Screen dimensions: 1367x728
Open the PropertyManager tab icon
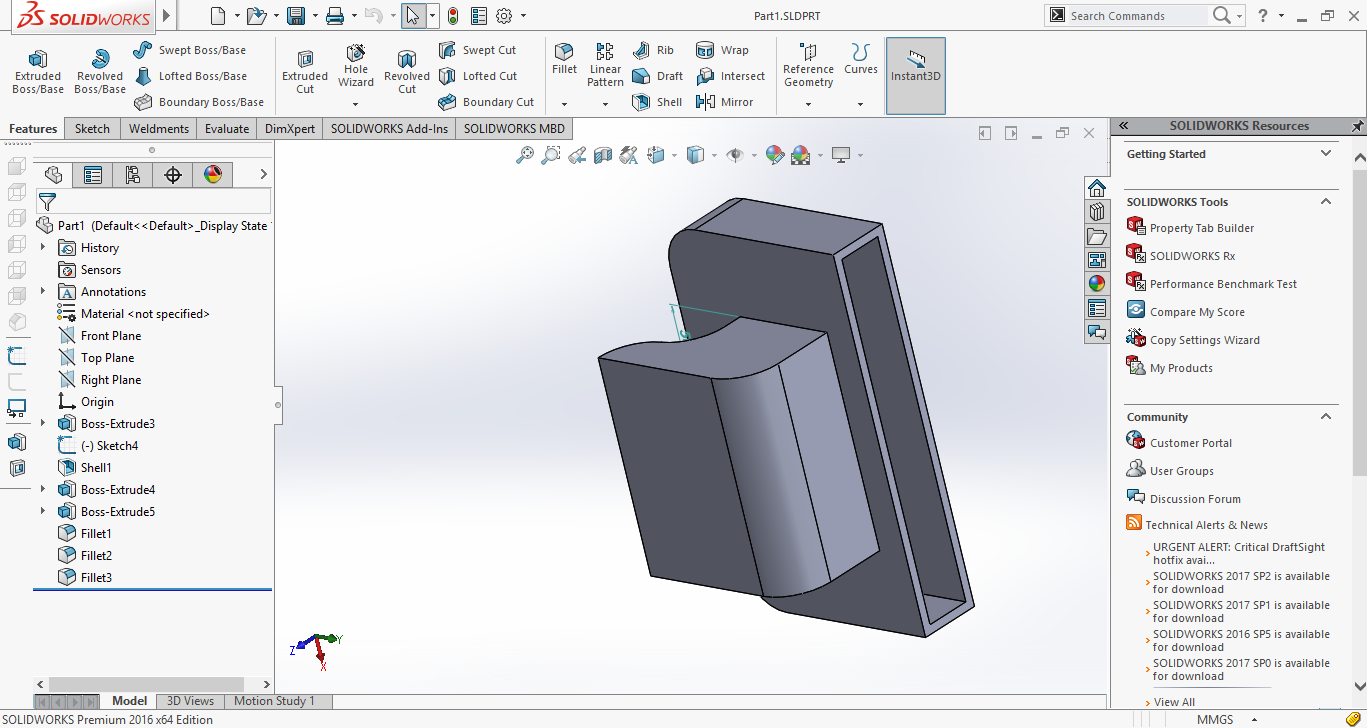tap(93, 175)
